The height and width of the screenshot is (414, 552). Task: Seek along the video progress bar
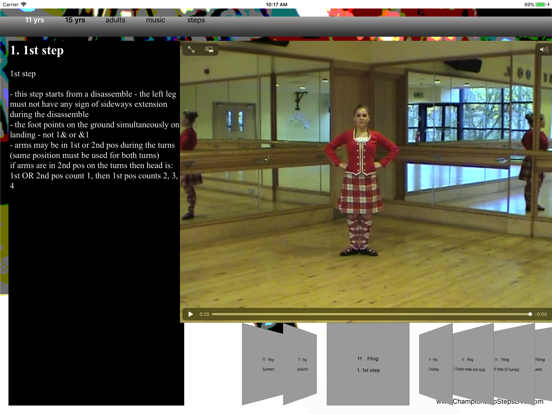(371, 314)
